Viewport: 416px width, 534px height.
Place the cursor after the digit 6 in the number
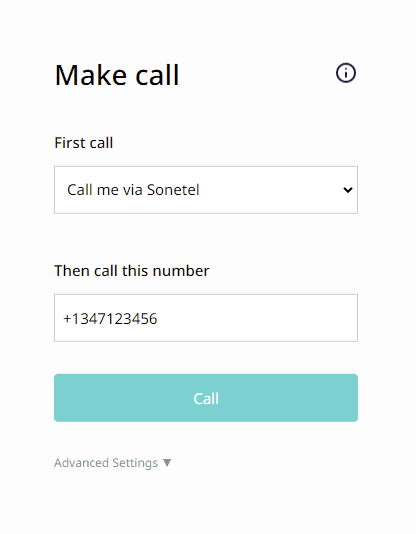(x=158, y=319)
